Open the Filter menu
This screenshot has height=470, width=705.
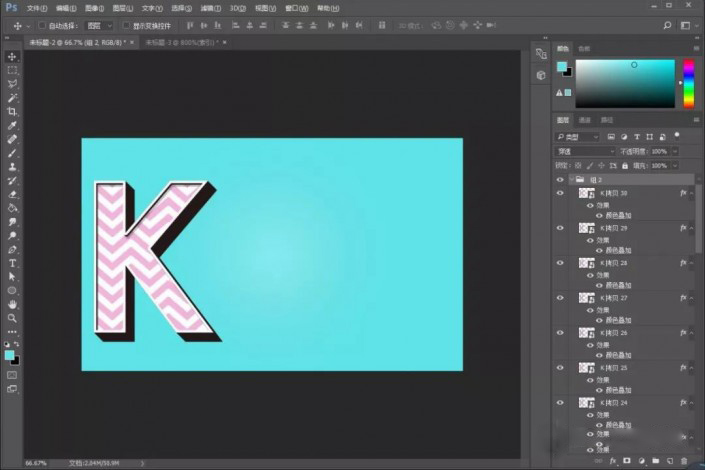[x=210, y=8]
